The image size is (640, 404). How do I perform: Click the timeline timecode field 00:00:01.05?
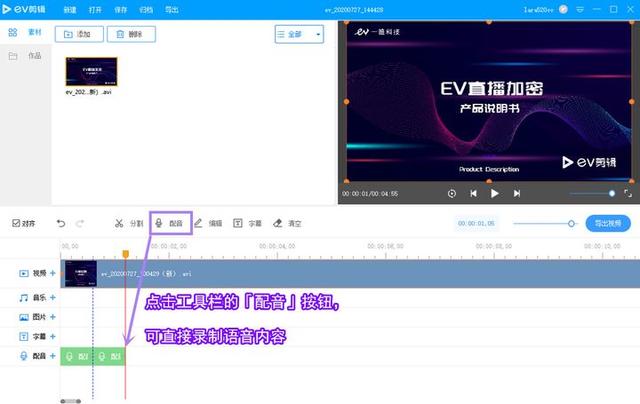click(476, 223)
